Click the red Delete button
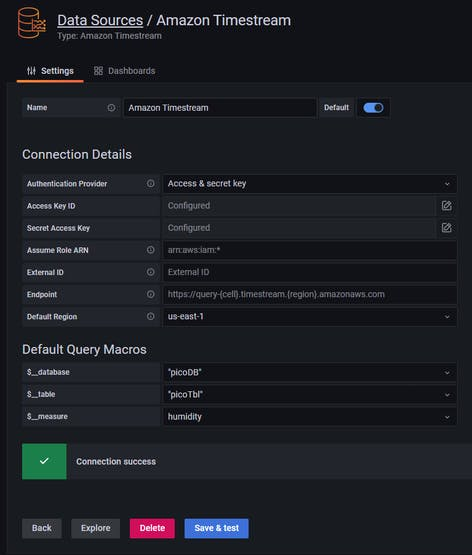The height and width of the screenshot is (555, 472). pyautogui.click(x=152, y=528)
